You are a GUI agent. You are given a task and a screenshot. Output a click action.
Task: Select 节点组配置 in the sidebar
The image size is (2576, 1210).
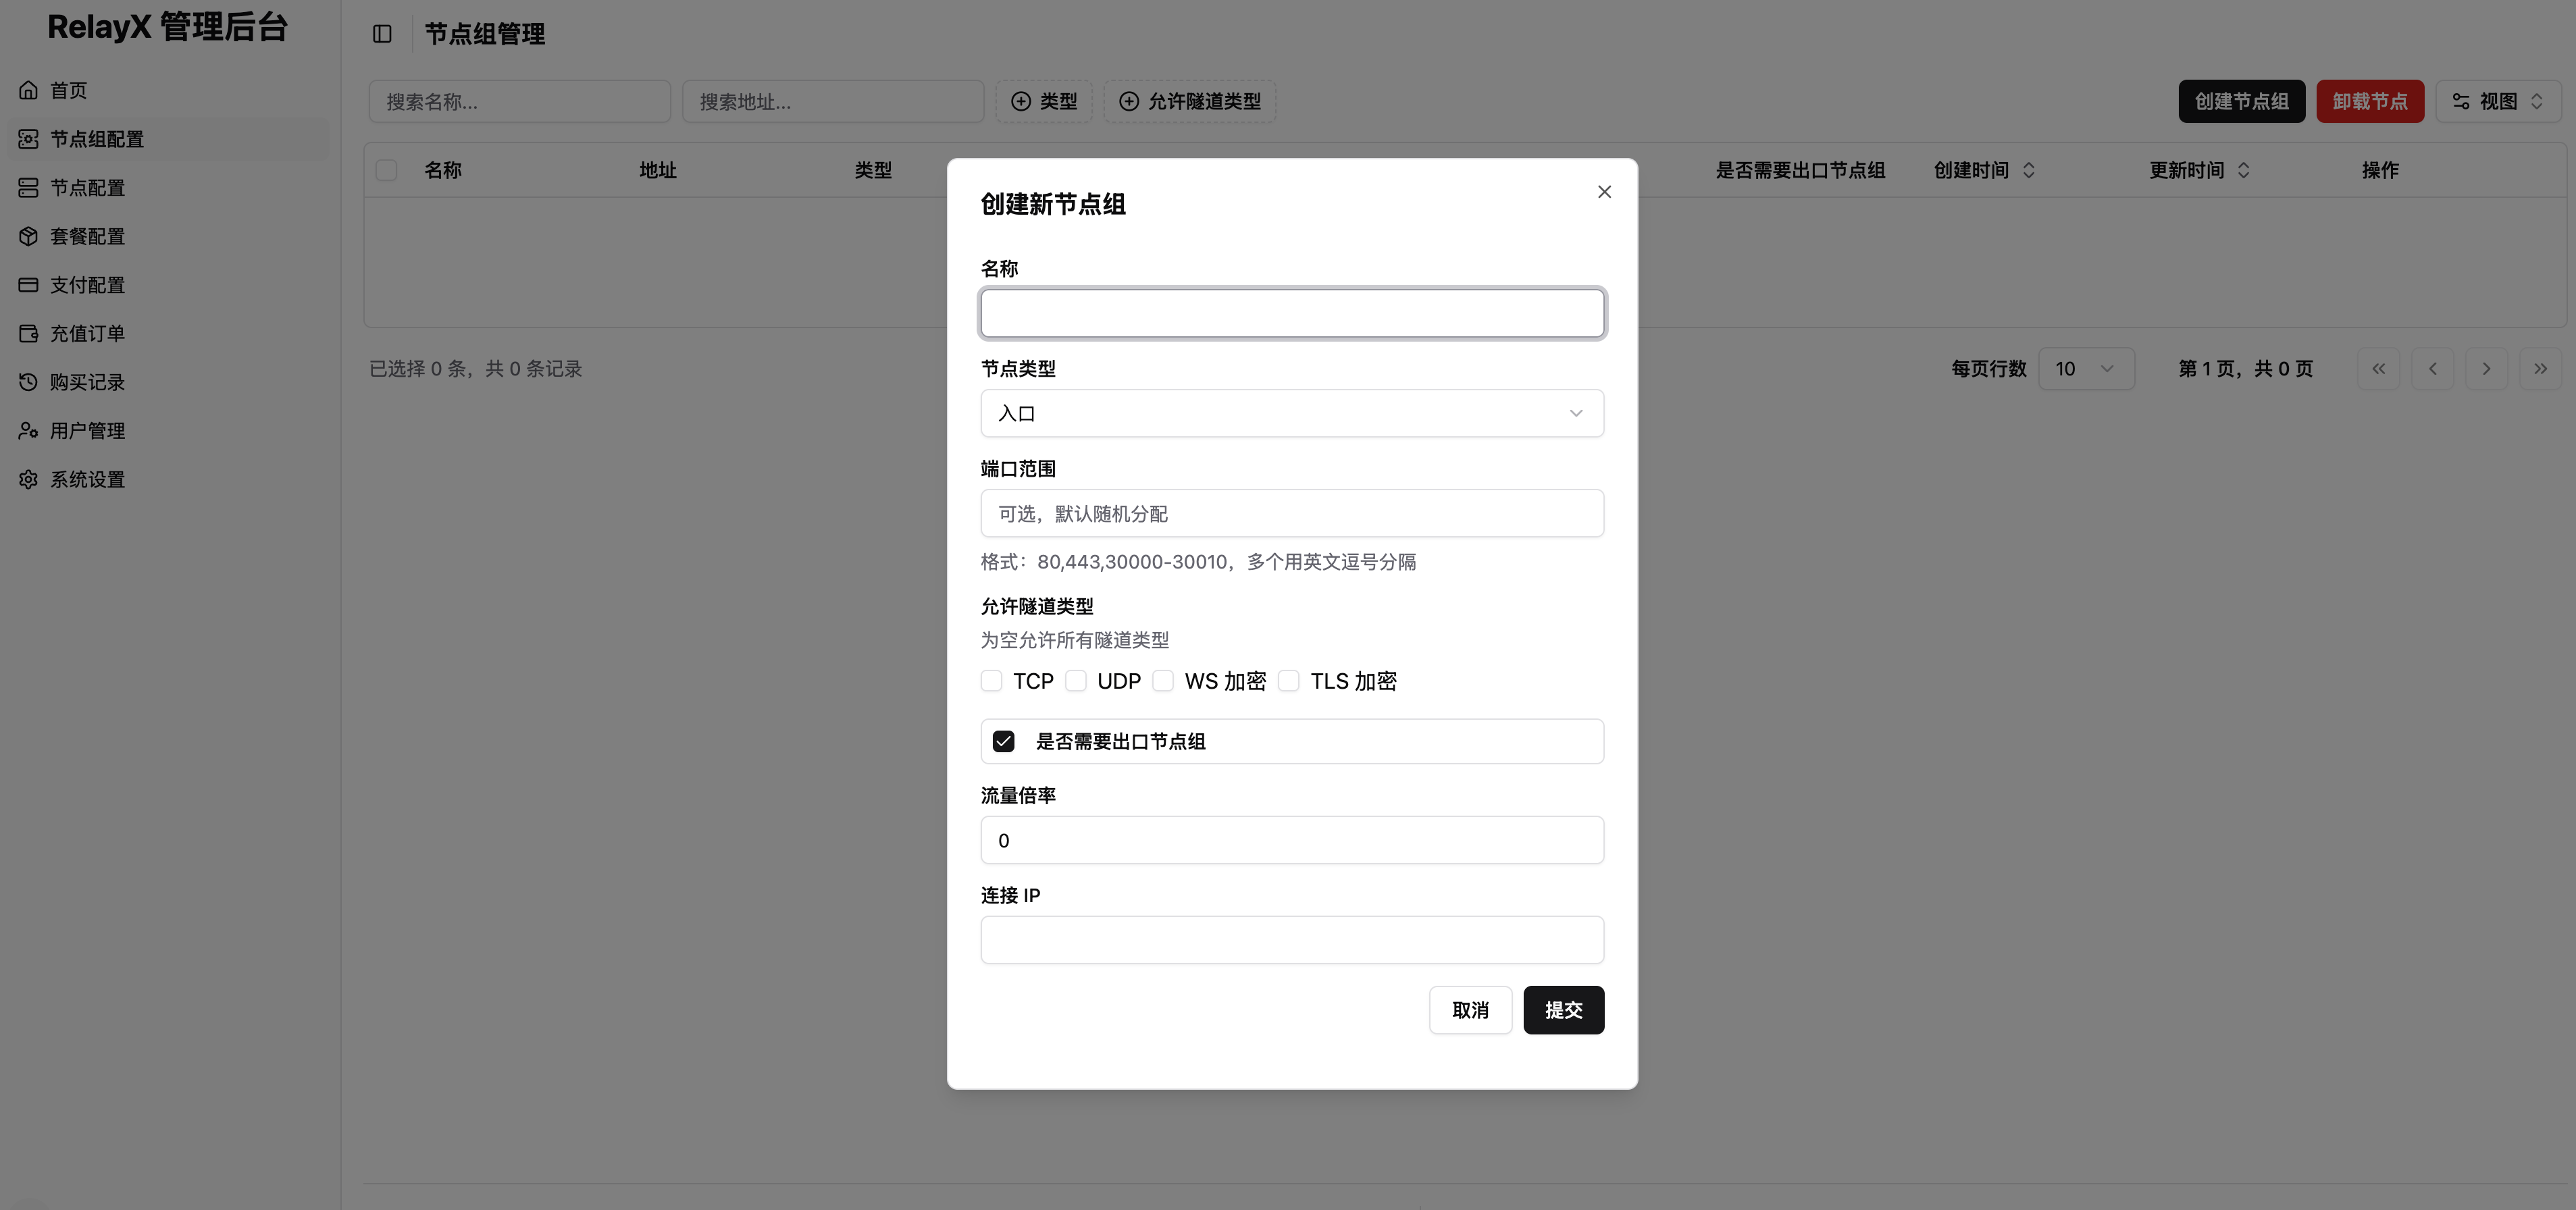[97, 139]
